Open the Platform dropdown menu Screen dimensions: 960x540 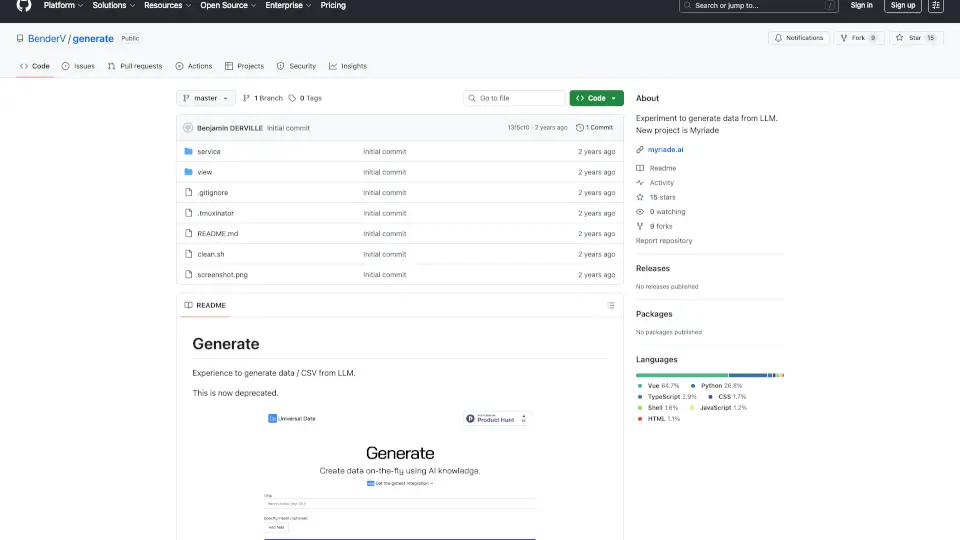click(63, 6)
